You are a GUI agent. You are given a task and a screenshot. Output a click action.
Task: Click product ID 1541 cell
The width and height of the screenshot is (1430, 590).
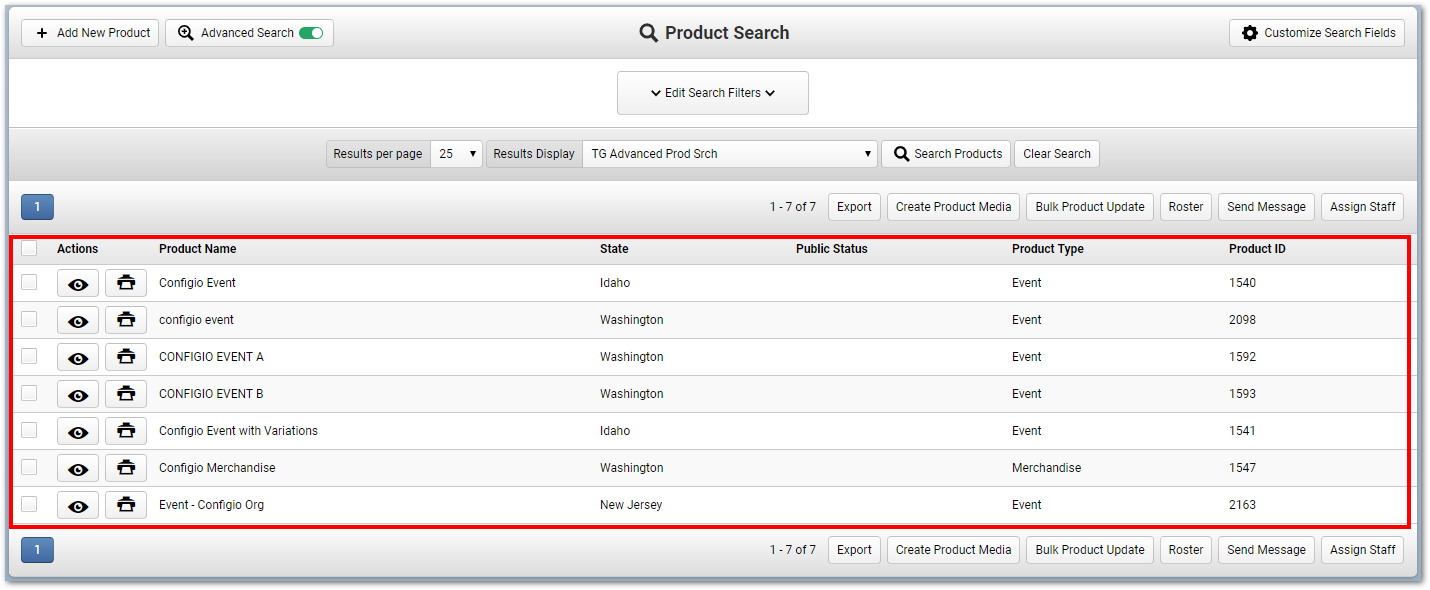(x=1242, y=431)
